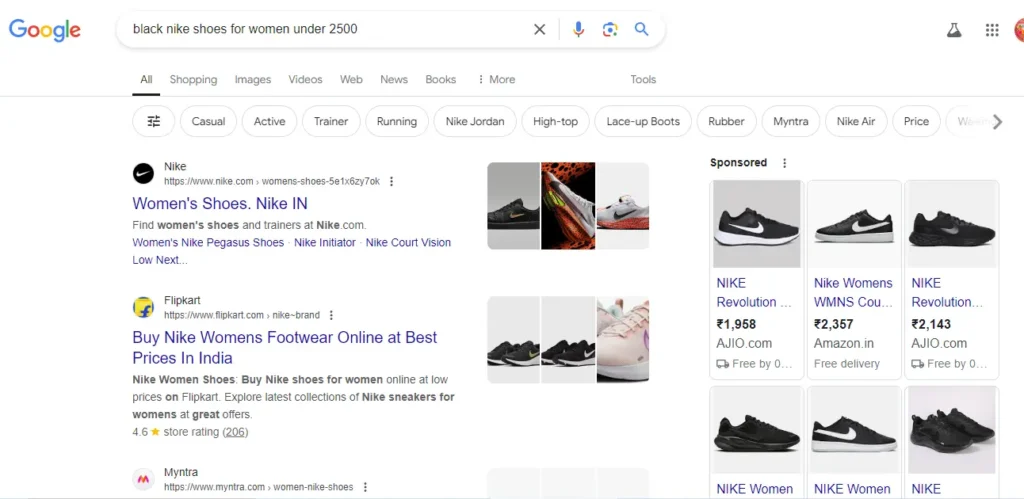Viewport: 1024px width, 499px height.
Task: Open the Amazon.in seller label
Action: click(x=843, y=344)
